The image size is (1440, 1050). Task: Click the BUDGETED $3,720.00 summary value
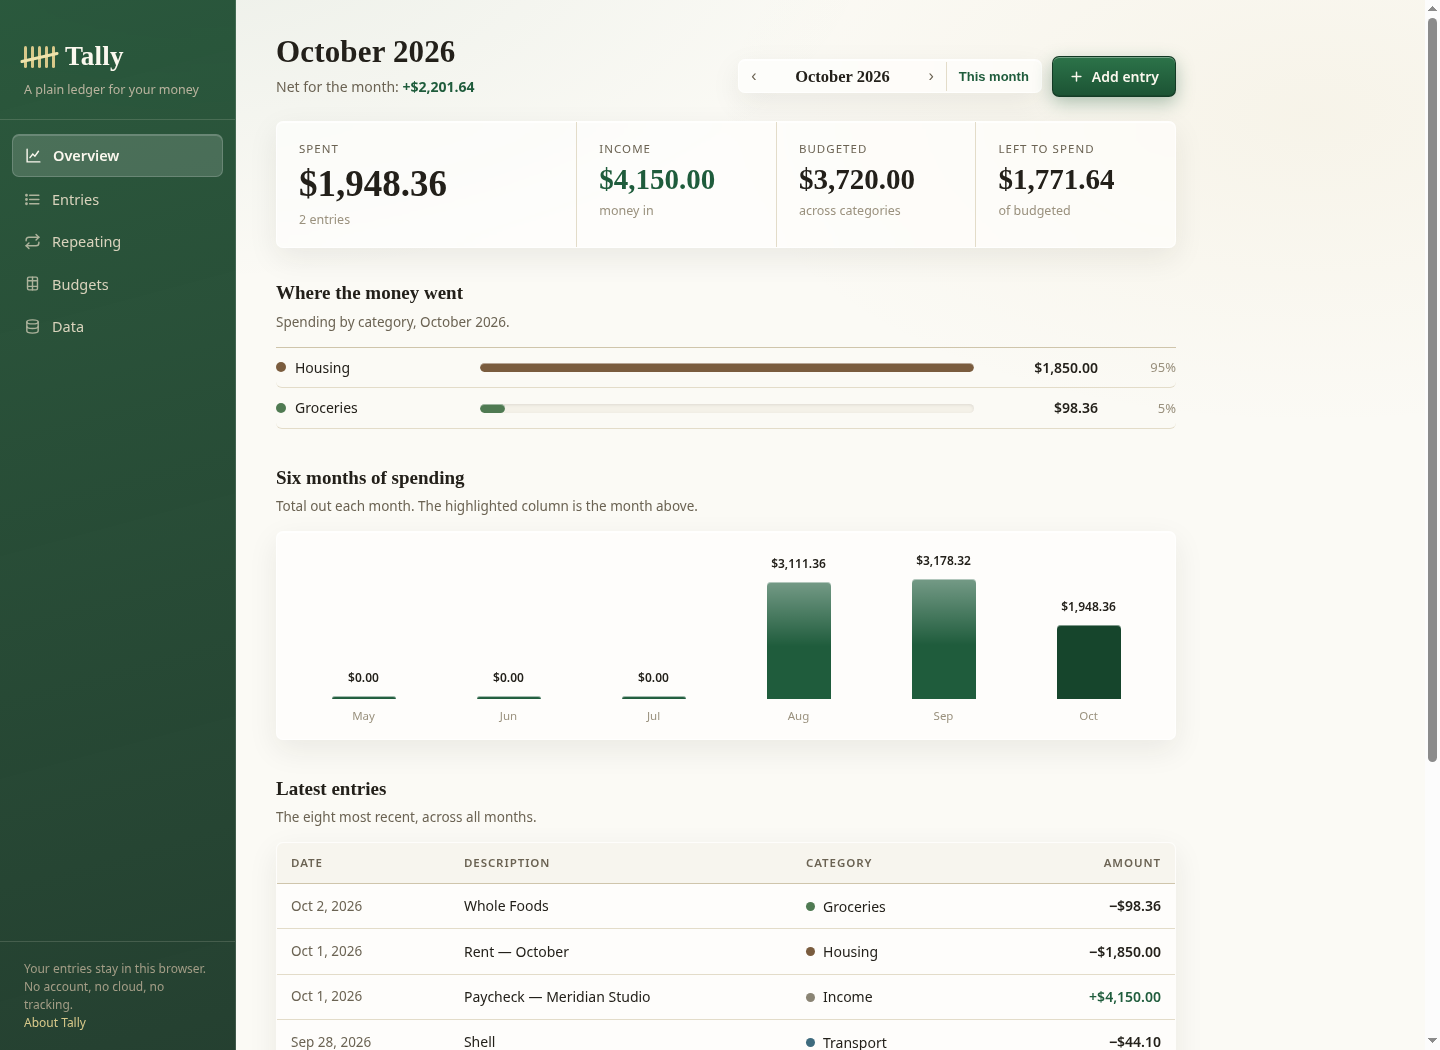pos(857,180)
